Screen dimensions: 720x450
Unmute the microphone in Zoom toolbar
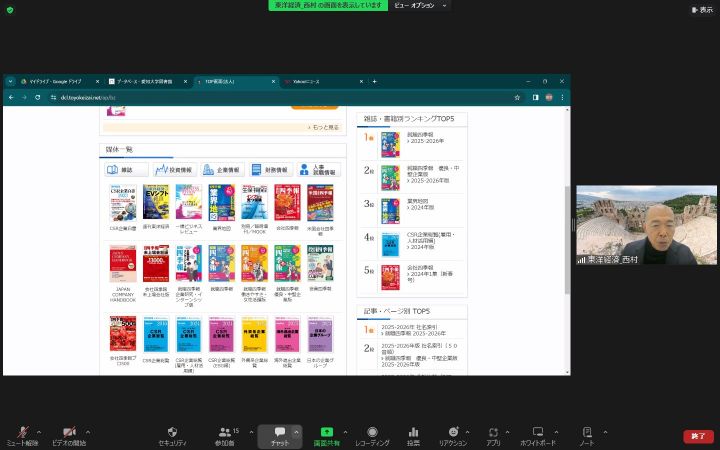point(17,431)
